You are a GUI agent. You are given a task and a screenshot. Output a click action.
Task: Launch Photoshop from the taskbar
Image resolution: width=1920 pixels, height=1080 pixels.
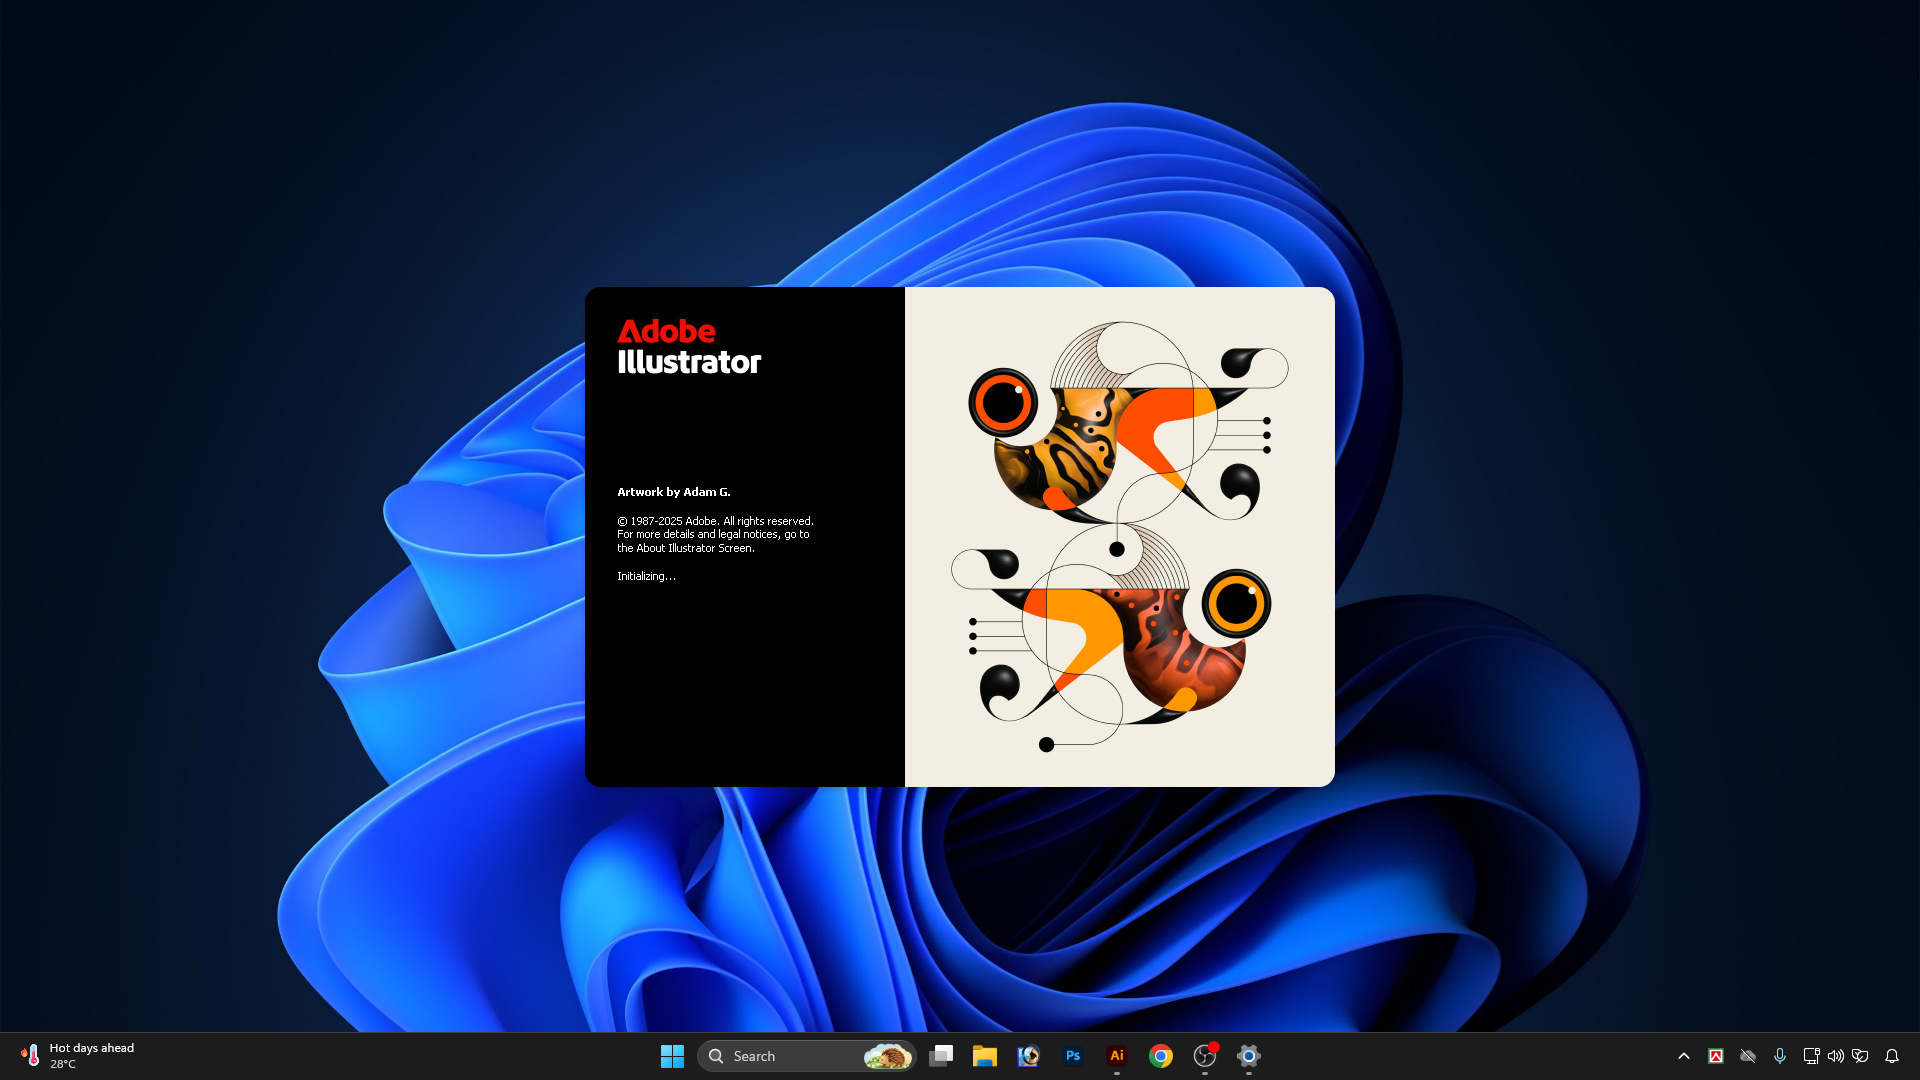click(x=1073, y=1056)
